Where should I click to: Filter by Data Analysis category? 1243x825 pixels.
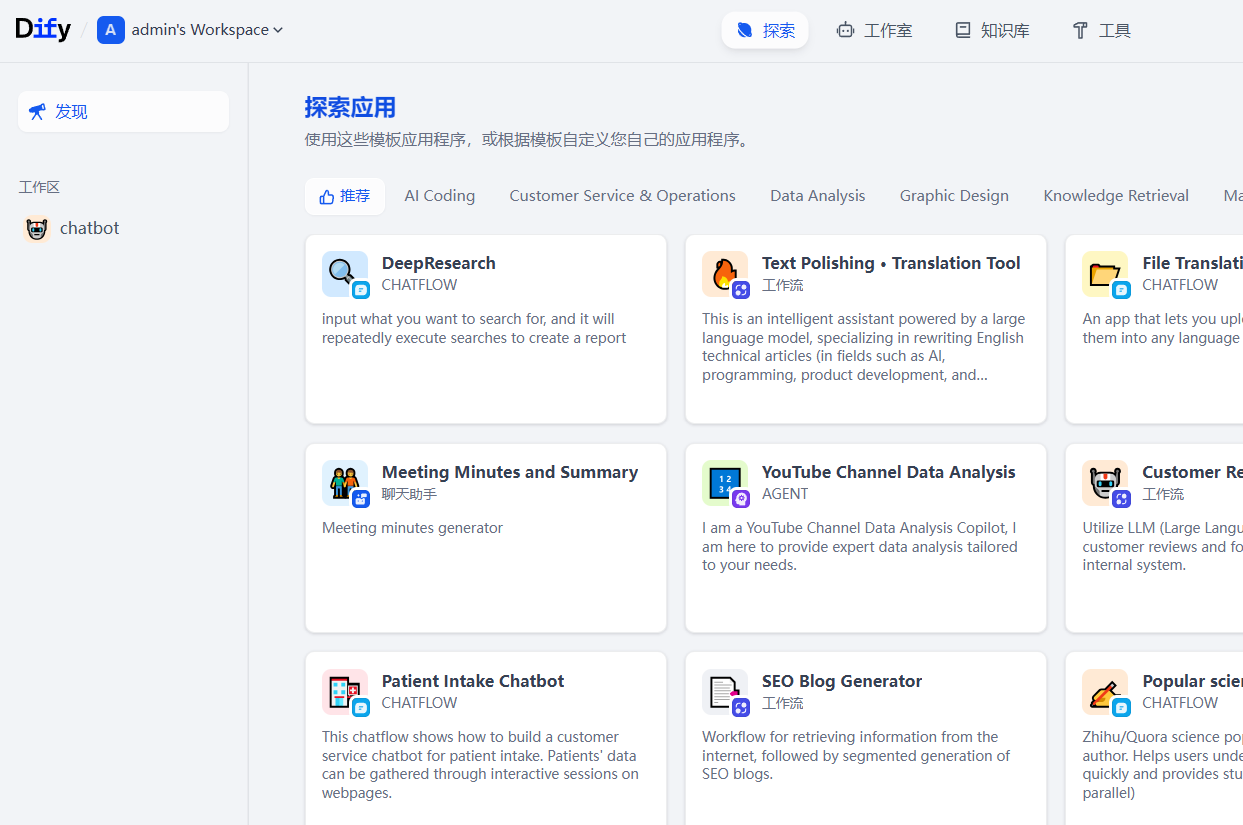click(x=818, y=196)
